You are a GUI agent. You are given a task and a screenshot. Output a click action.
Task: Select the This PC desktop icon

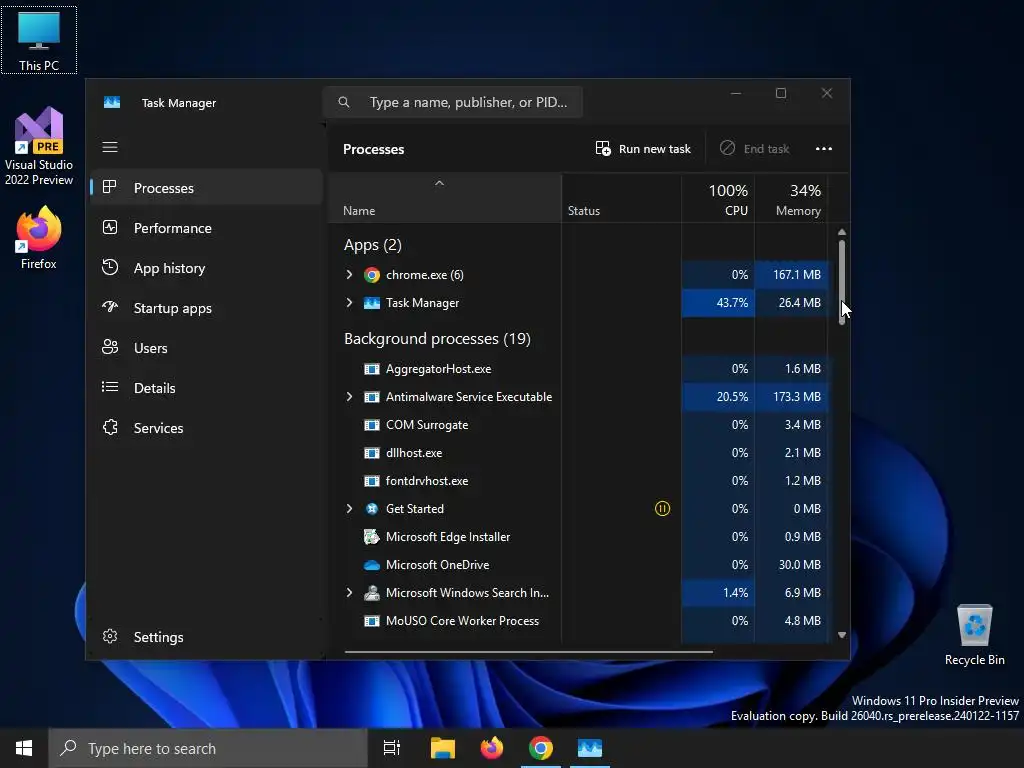tap(39, 40)
